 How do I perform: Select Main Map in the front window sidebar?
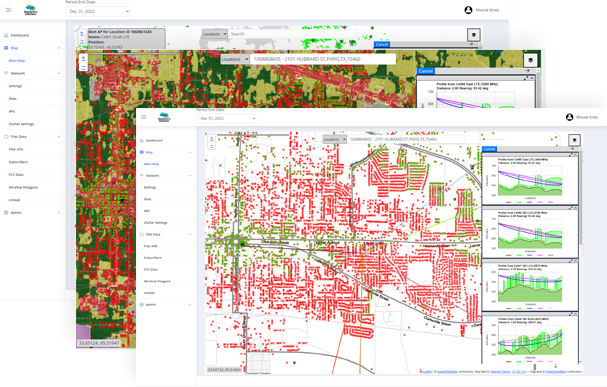pos(151,164)
